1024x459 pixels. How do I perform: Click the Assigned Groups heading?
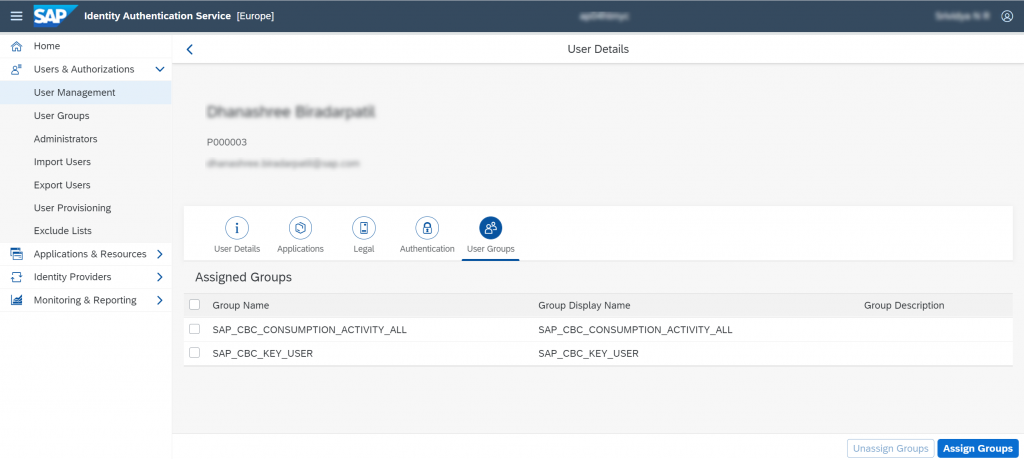tap(244, 277)
